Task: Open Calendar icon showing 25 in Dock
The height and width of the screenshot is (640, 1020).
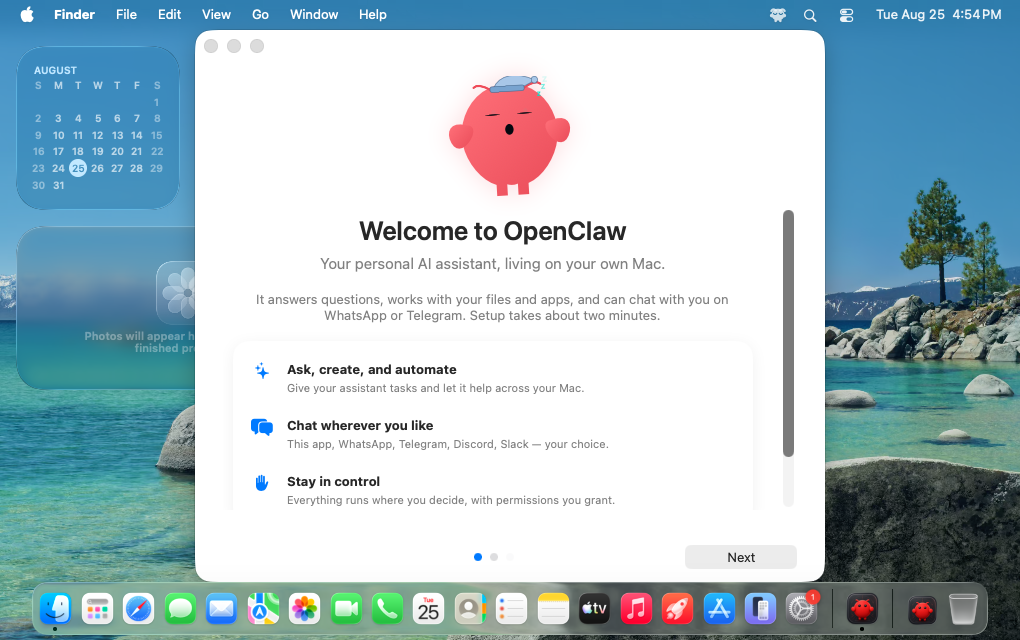Action: [429, 609]
